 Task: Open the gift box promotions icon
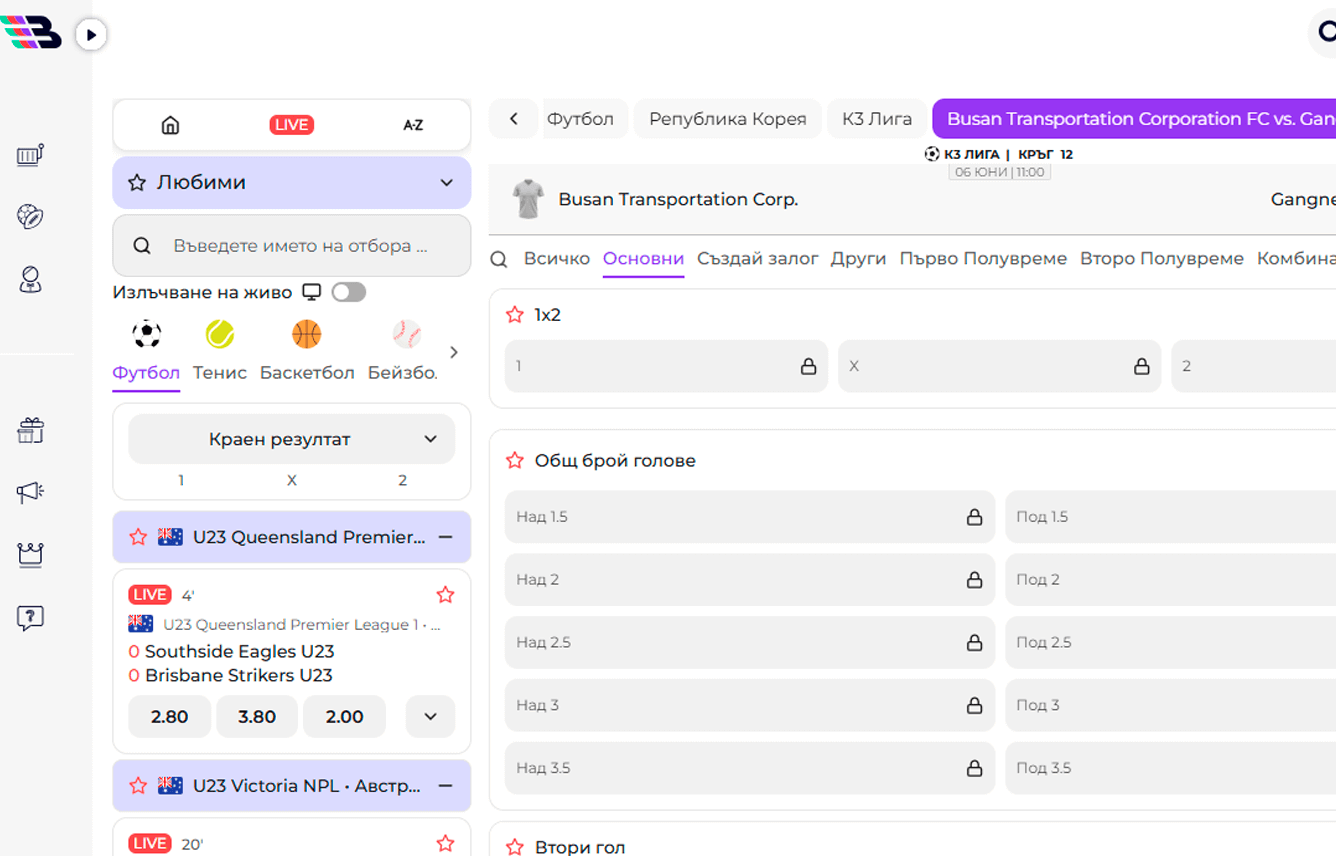(30, 430)
